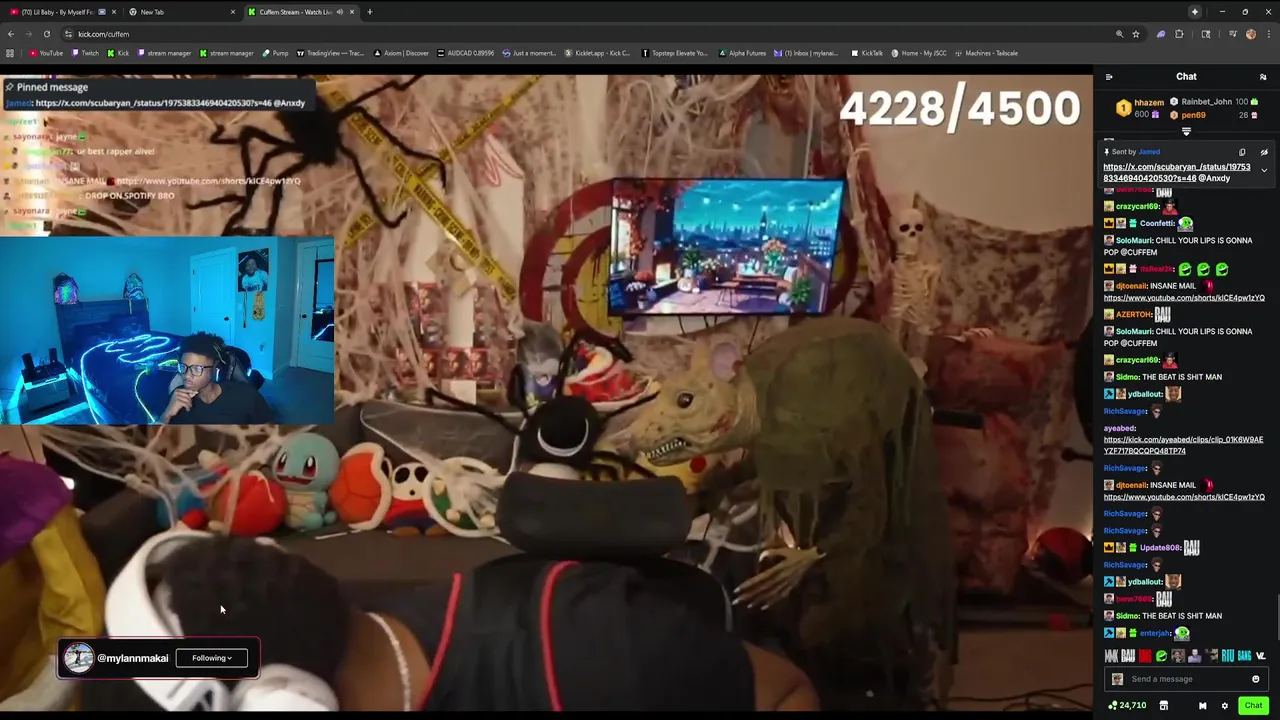
Task: Focus the Send a message input
Action: [1185, 679]
